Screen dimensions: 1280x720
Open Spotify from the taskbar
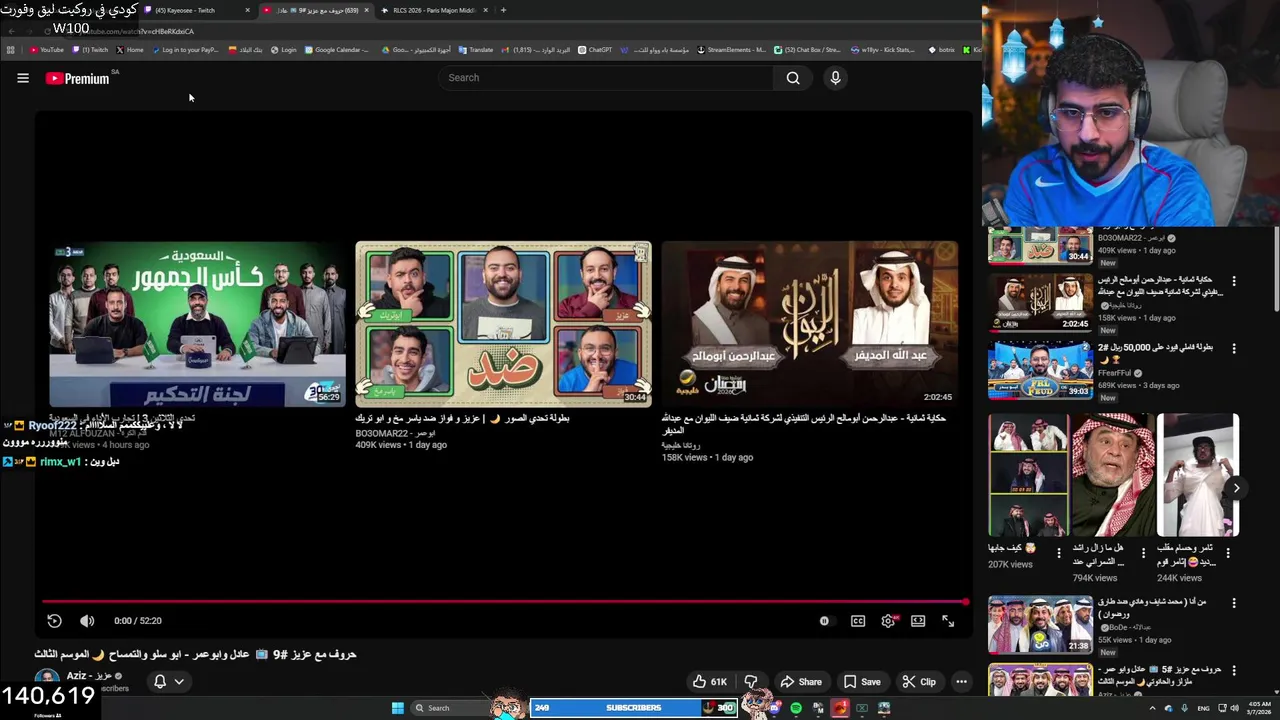coord(796,708)
